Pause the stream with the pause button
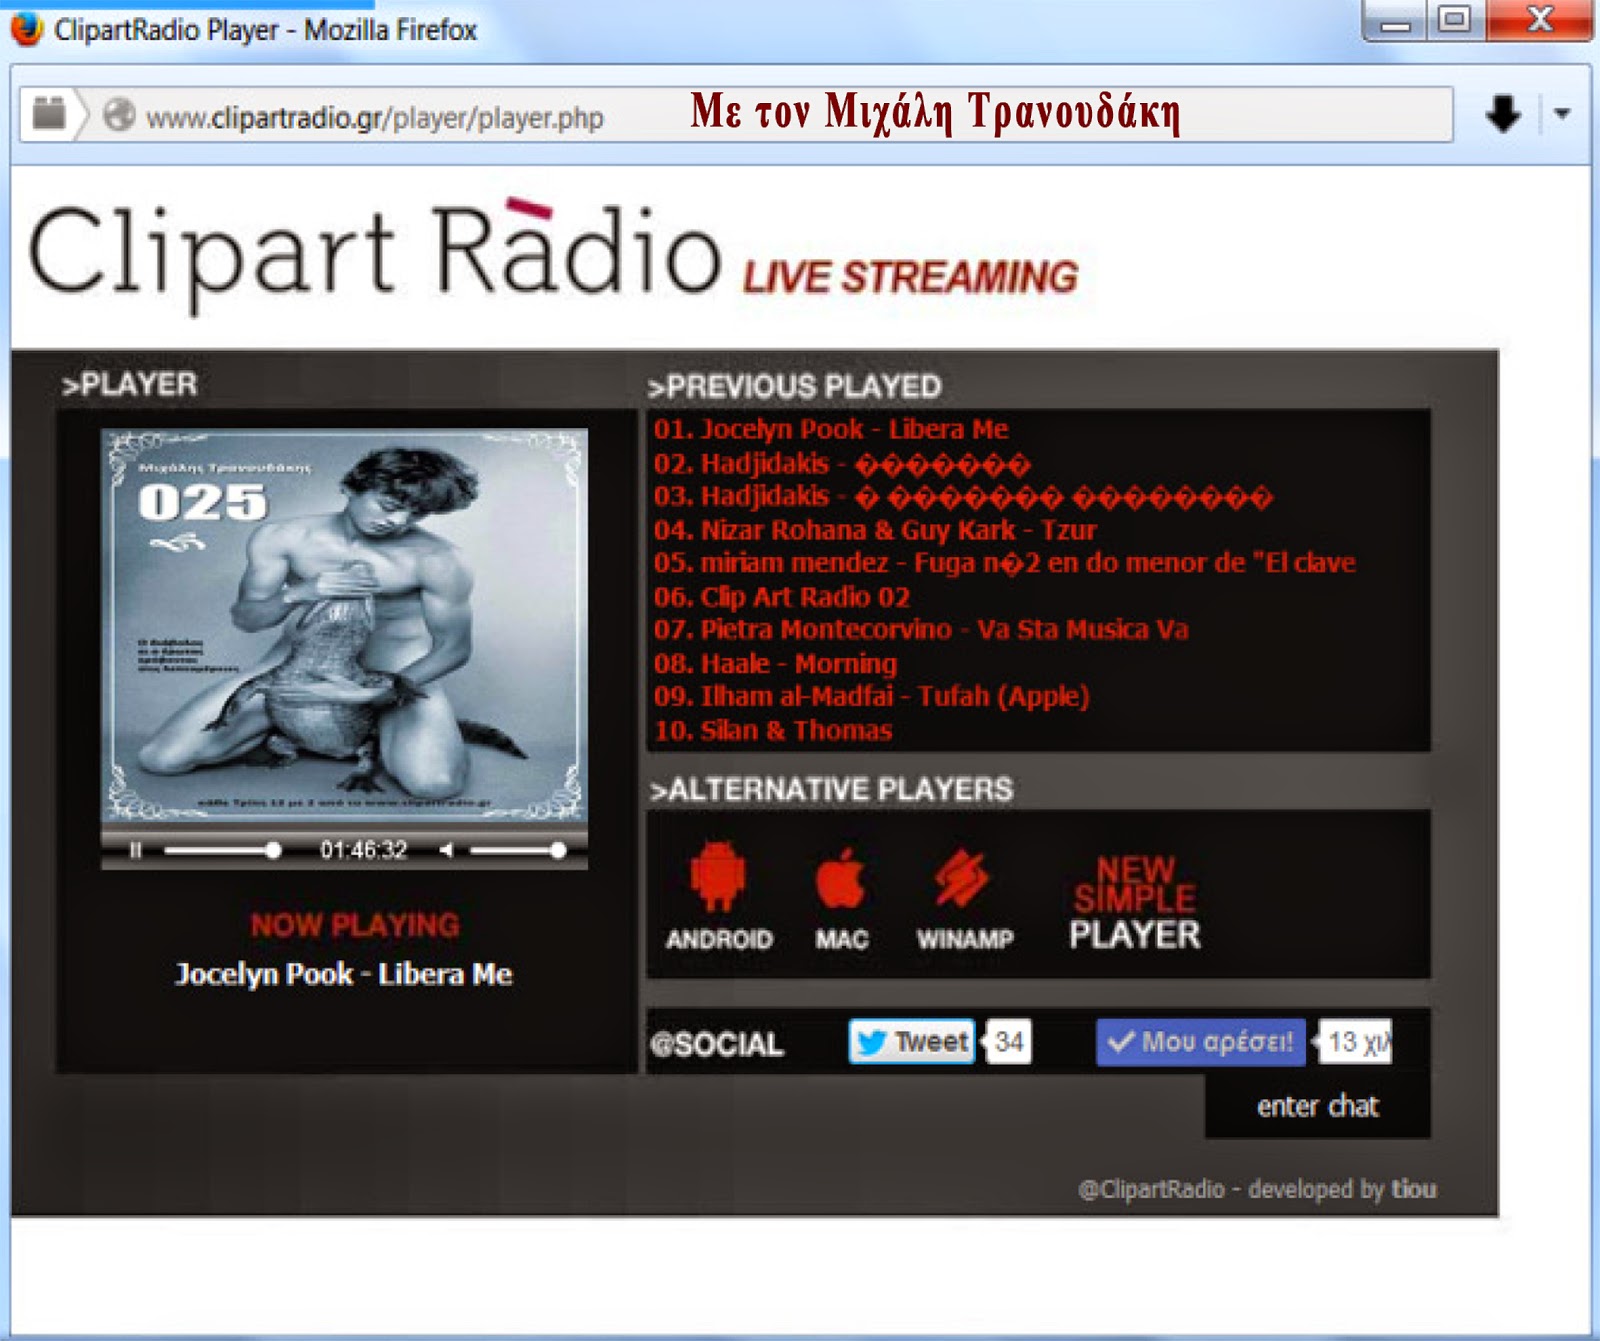Image resolution: width=1600 pixels, height=1341 pixels. 136,850
